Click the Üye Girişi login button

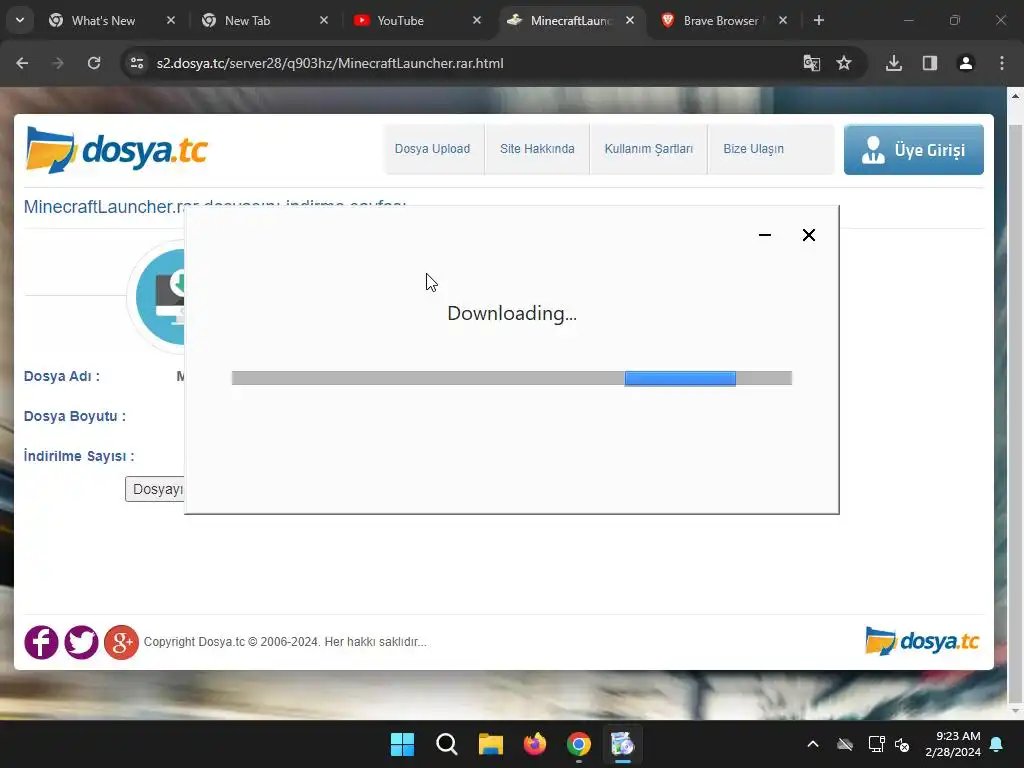(914, 150)
